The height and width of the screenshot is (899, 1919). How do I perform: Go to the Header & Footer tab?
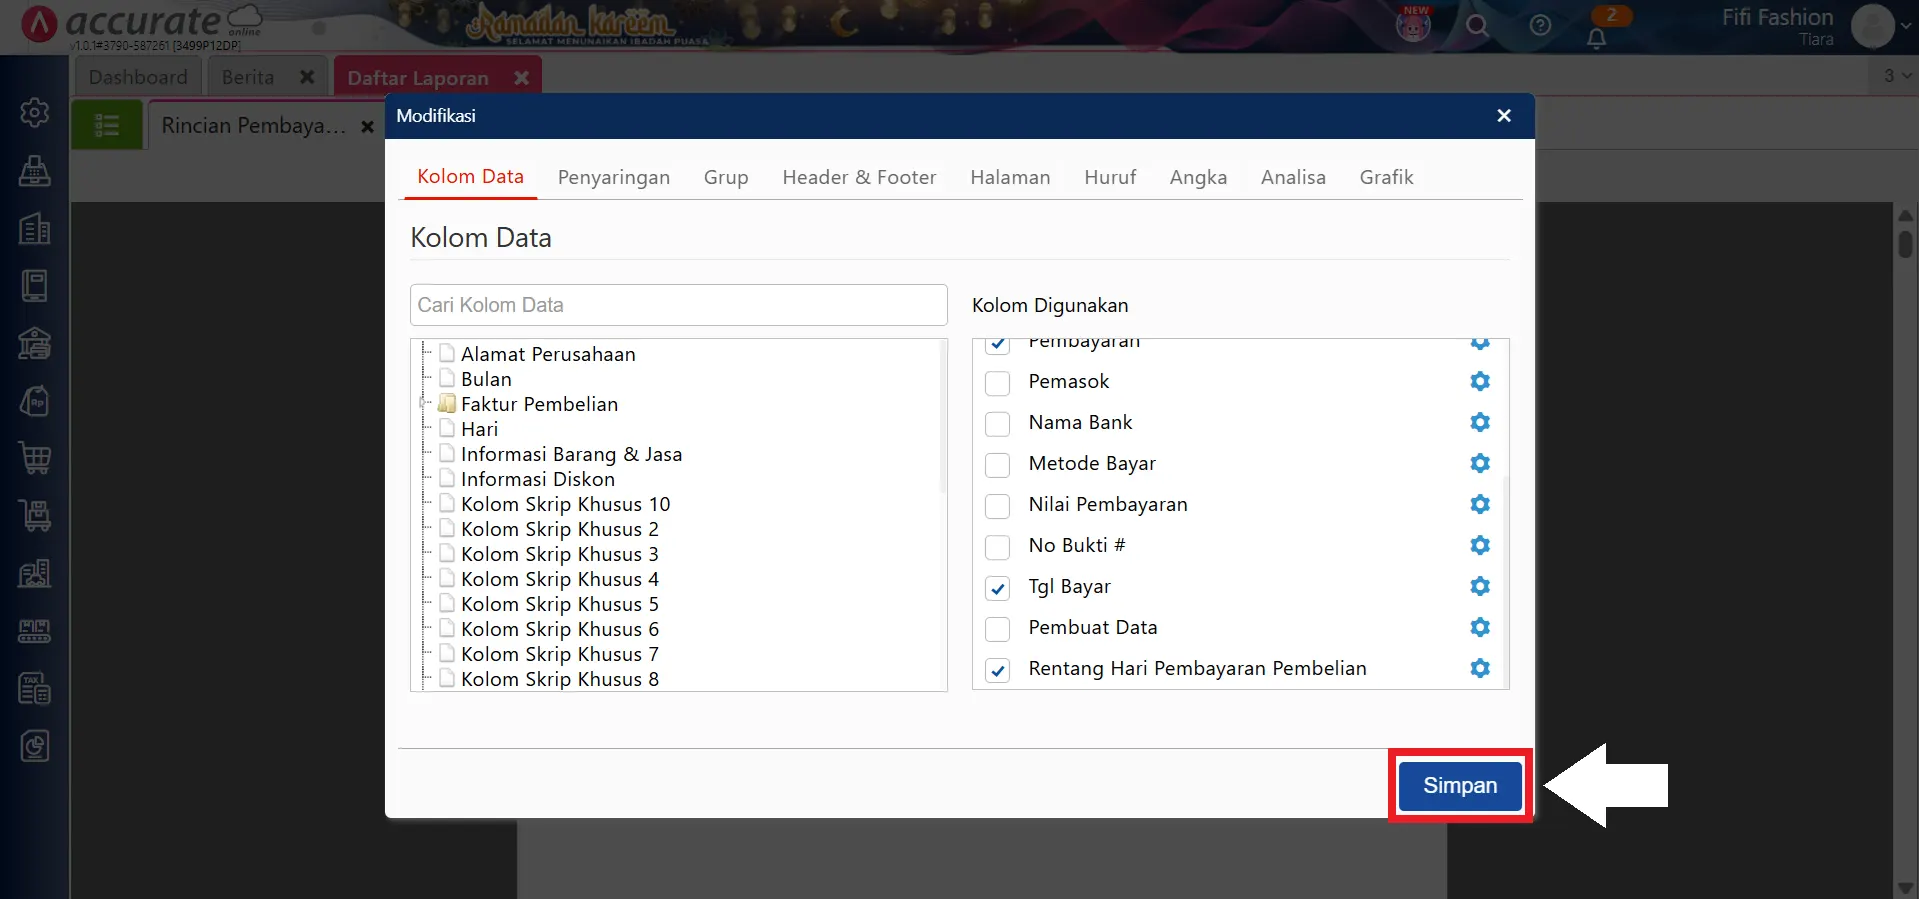859,177
